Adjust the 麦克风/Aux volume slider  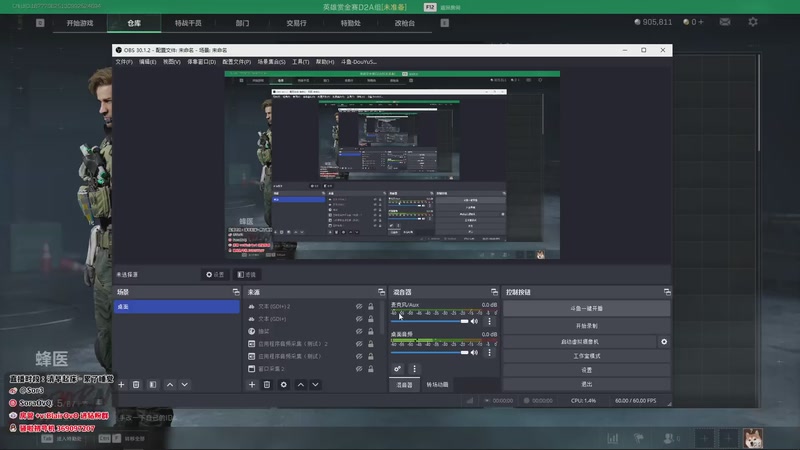(x=430, y=321)
